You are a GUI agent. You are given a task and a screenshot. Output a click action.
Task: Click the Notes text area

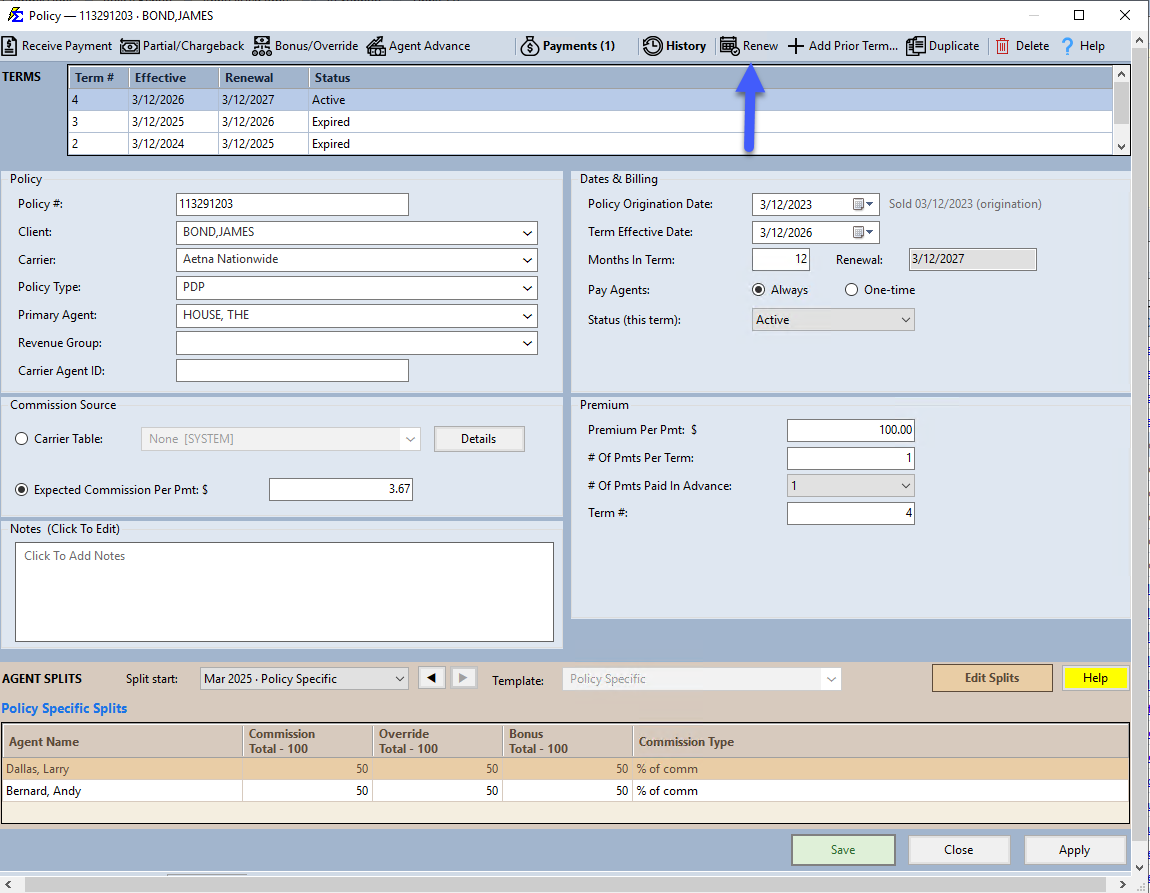click(285, 592)
